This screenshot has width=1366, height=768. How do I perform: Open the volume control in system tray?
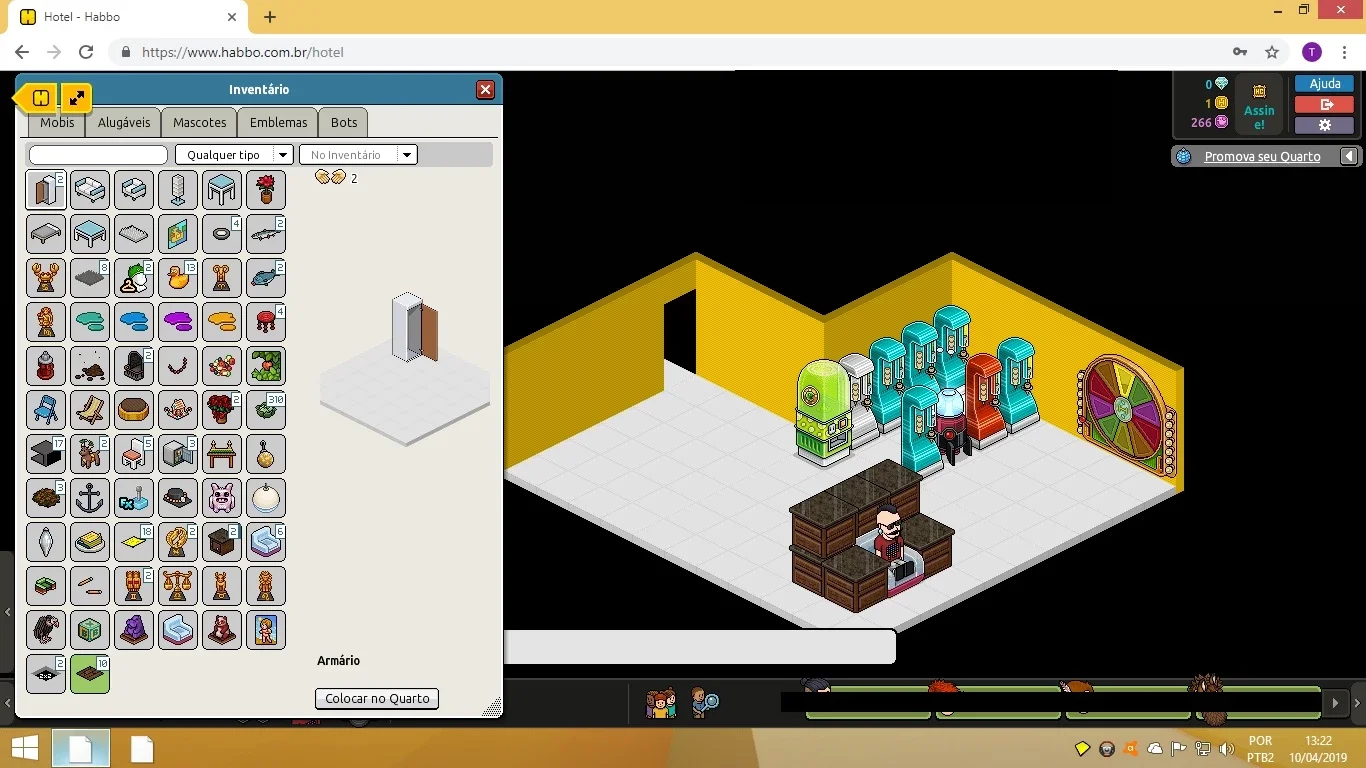click(x=1227, y=749)
